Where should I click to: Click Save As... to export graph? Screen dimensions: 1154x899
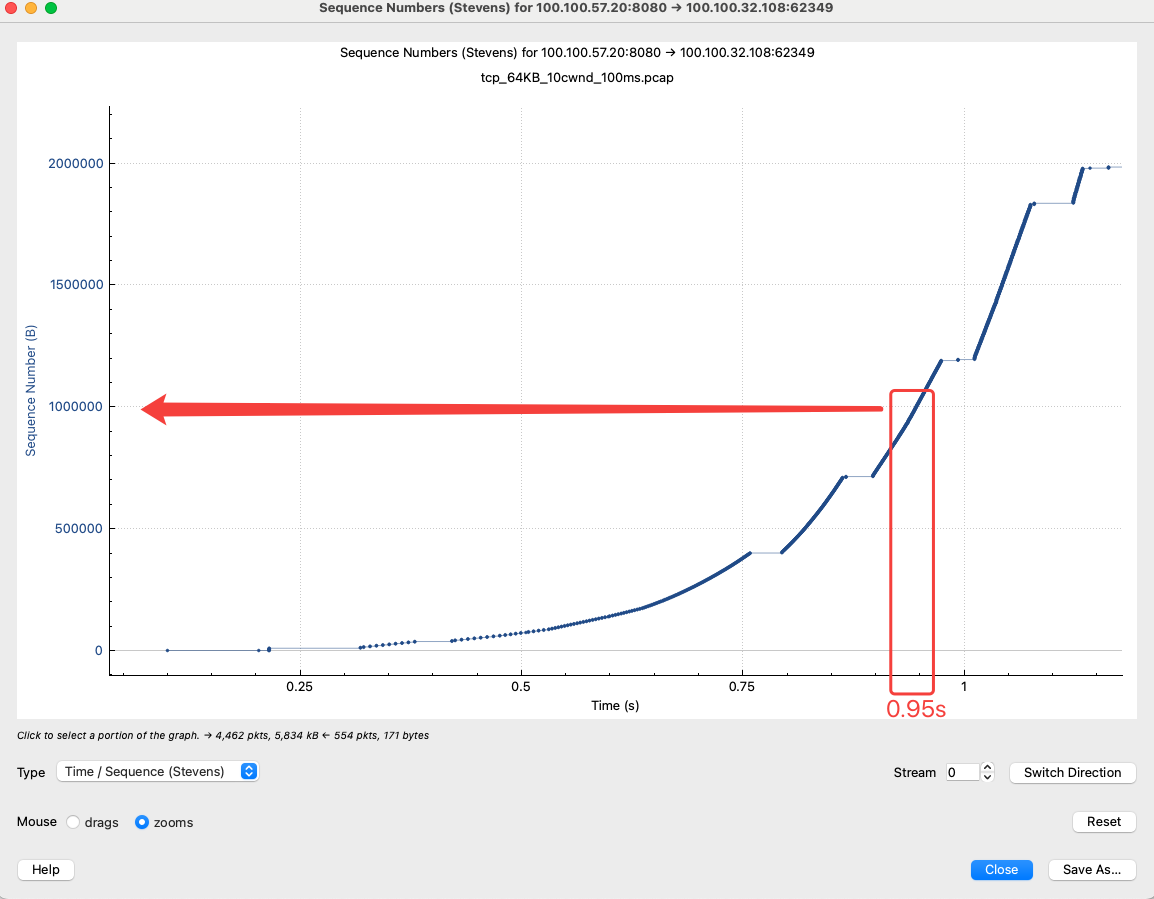(x=1091, y=870)
